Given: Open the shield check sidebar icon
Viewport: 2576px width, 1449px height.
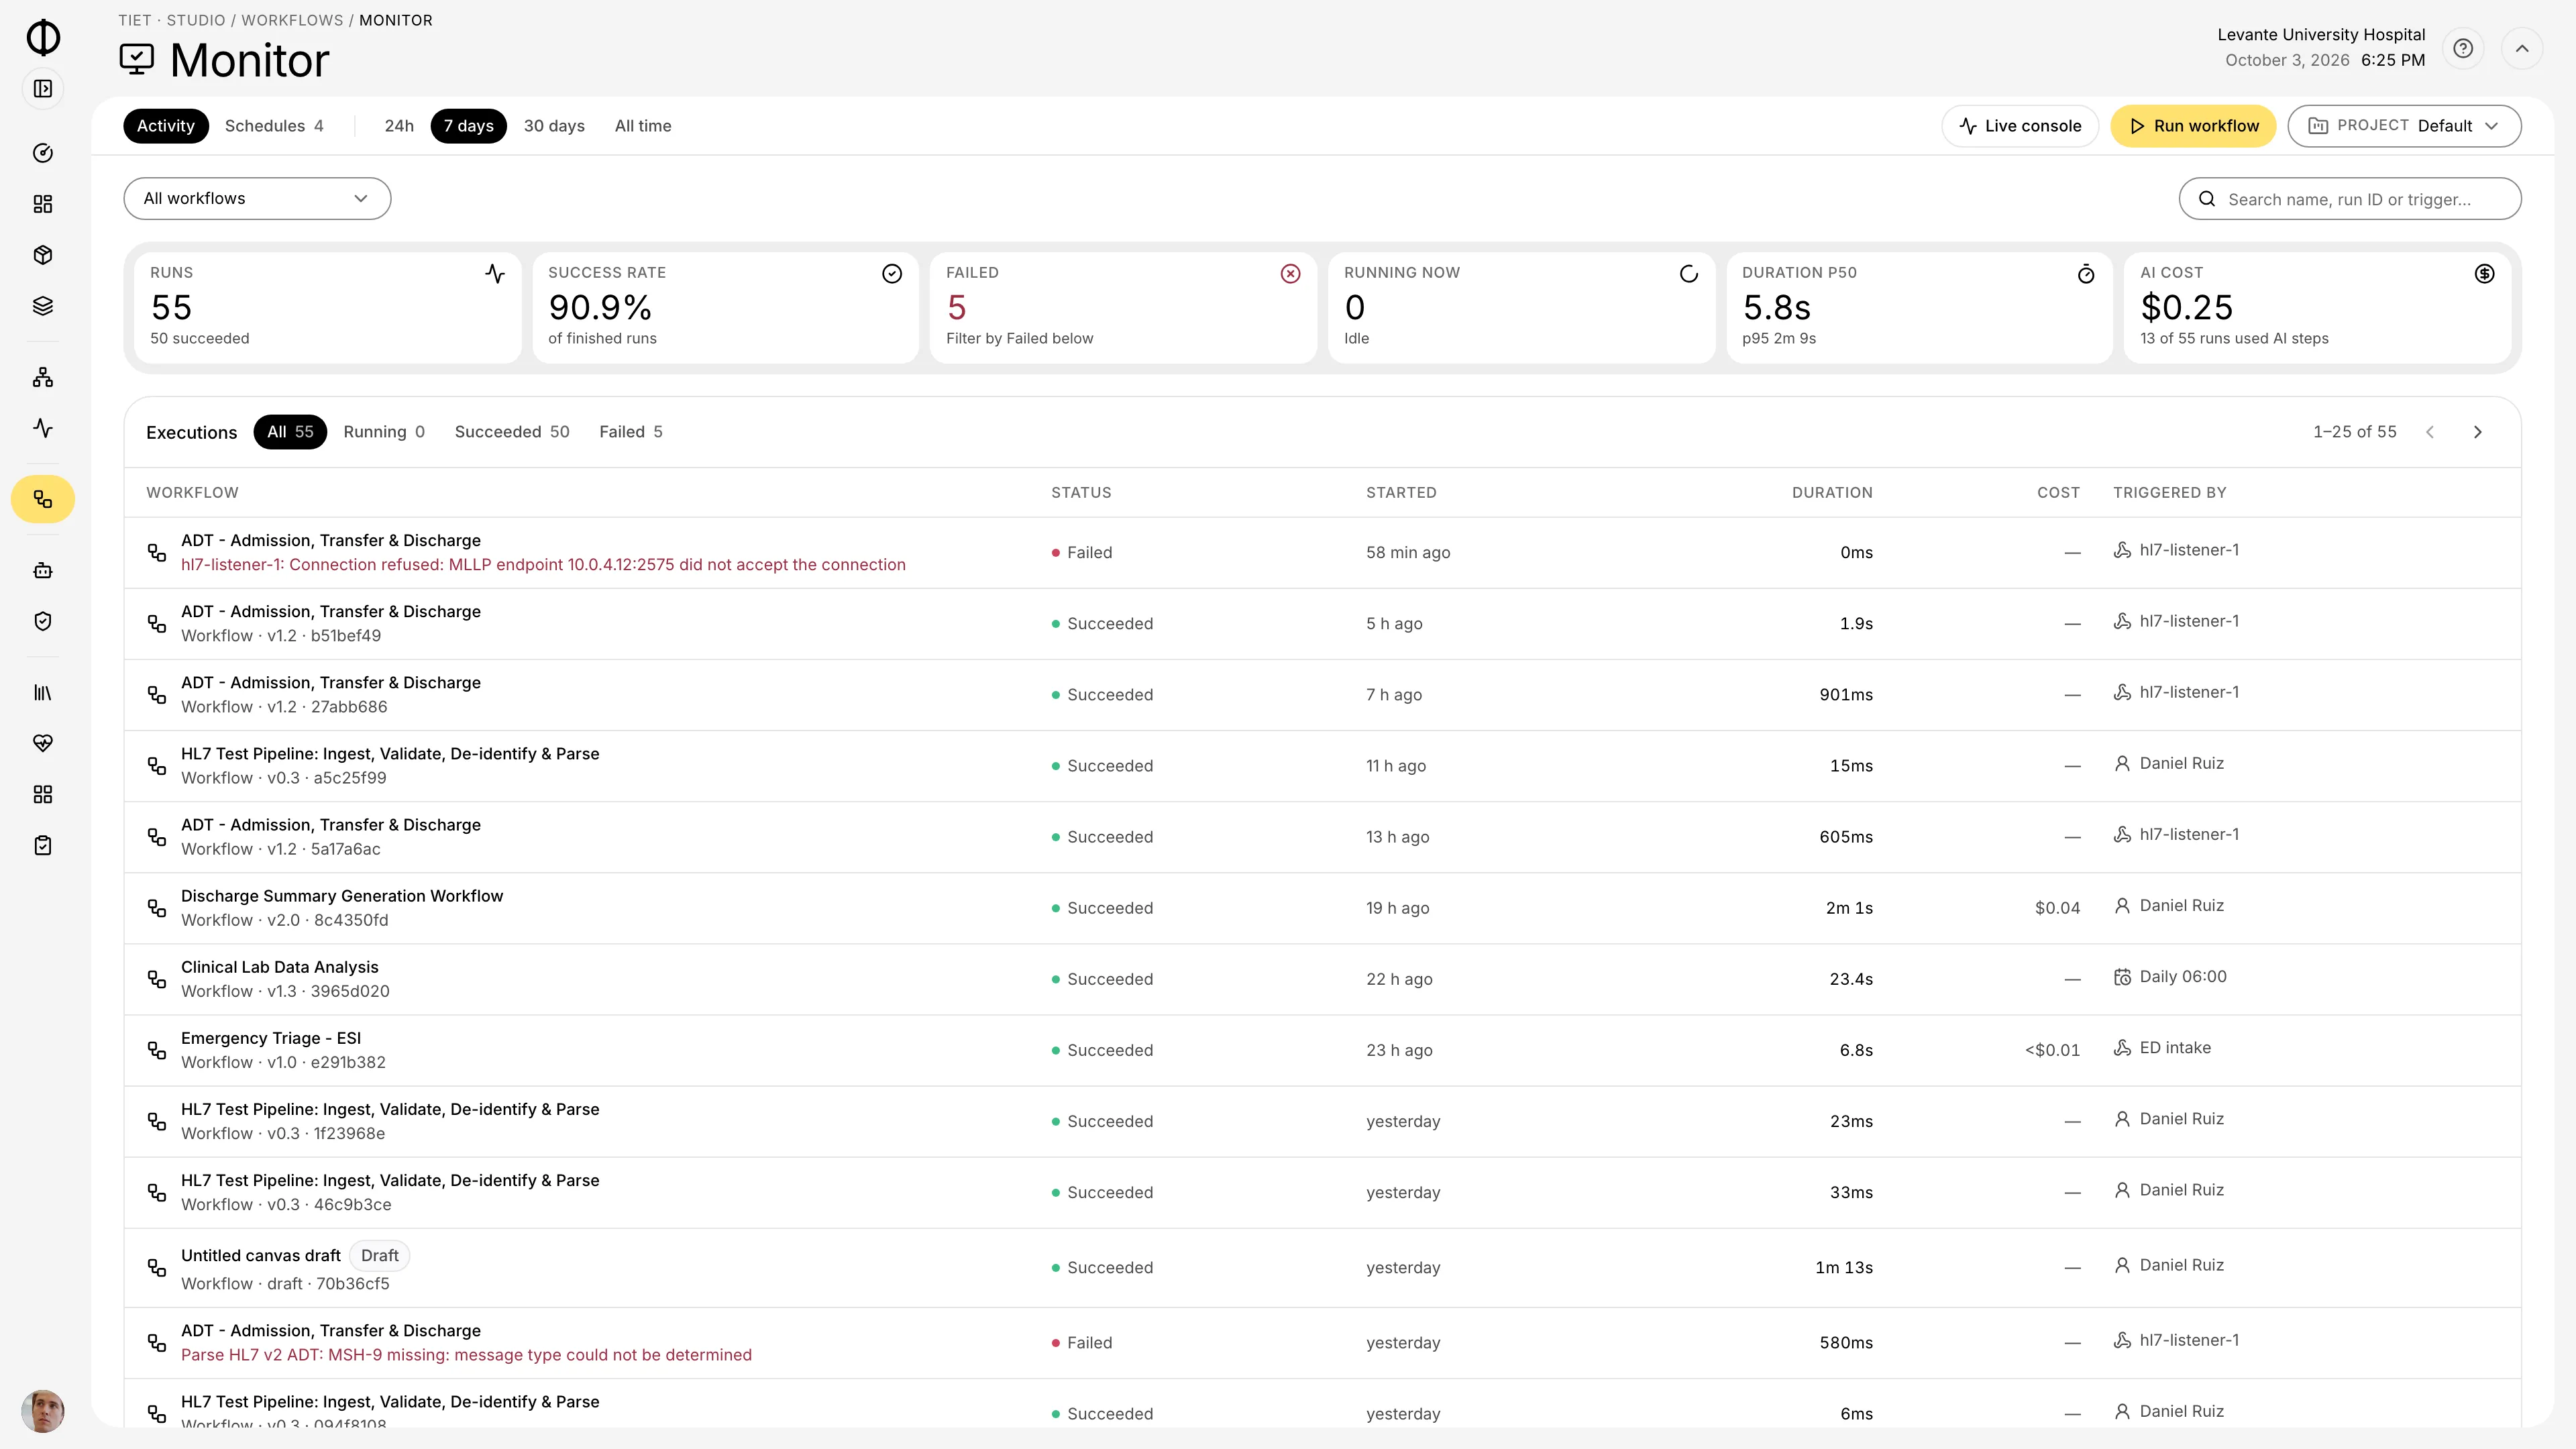Looking at the screenshot, I should [43, 621].
